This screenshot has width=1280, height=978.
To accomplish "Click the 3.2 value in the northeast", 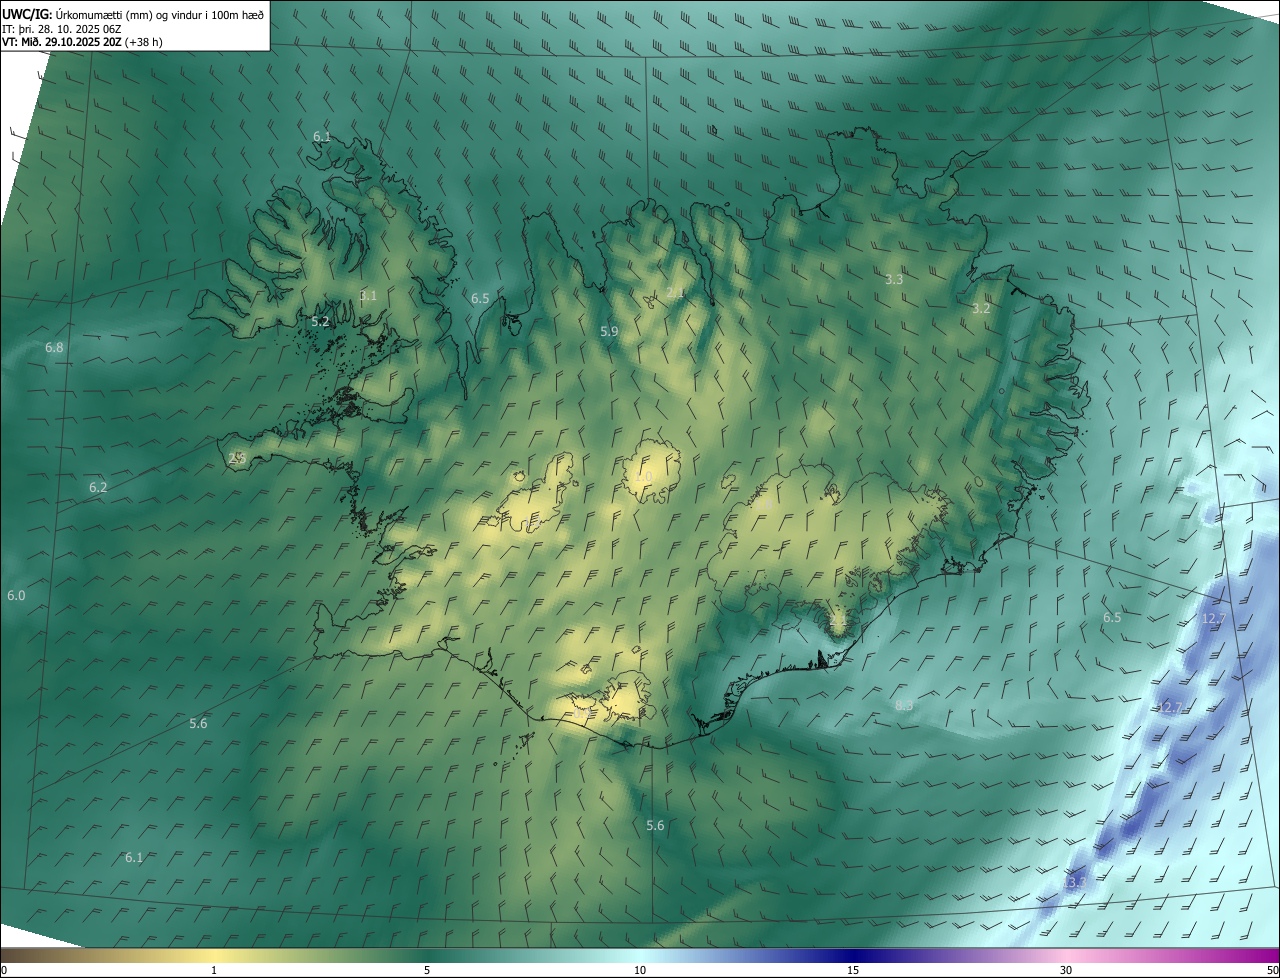I will 981,309.
